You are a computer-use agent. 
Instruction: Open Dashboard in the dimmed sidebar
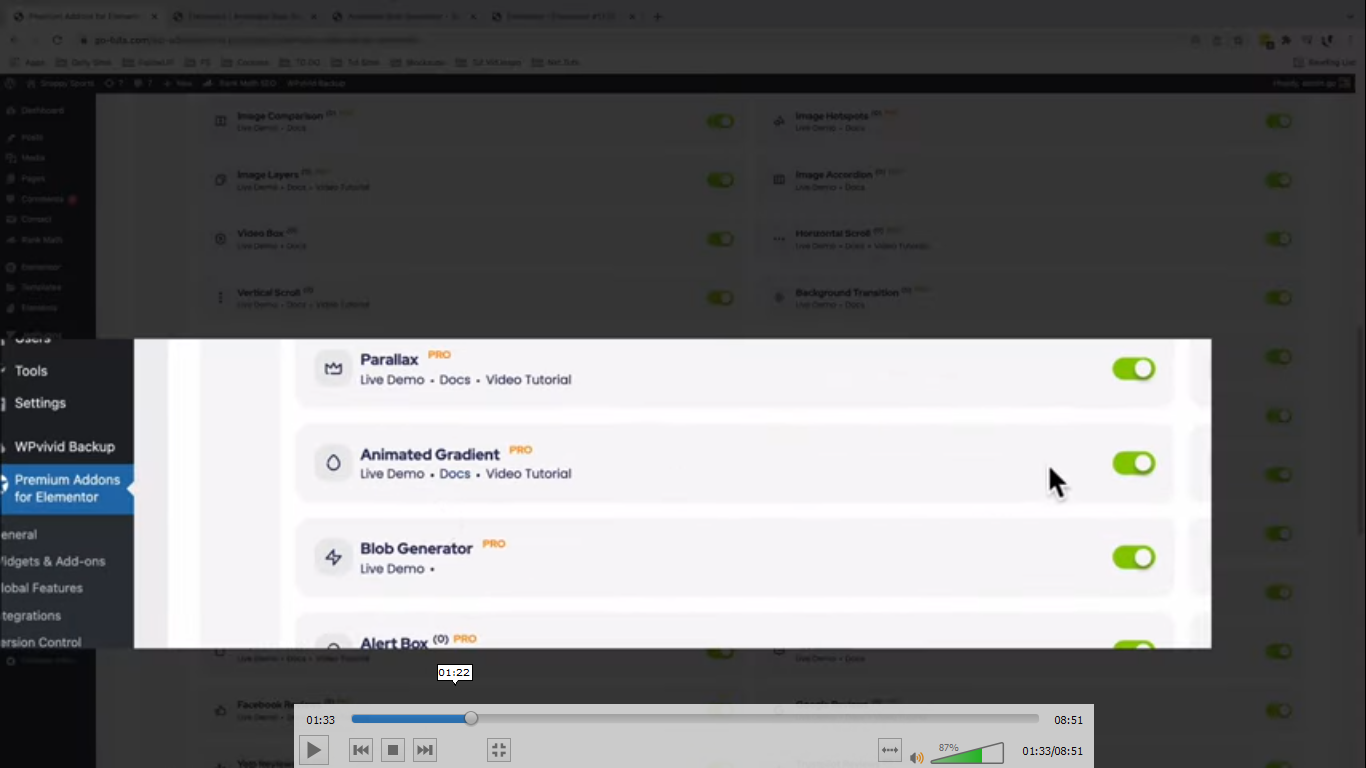(42, 110)
